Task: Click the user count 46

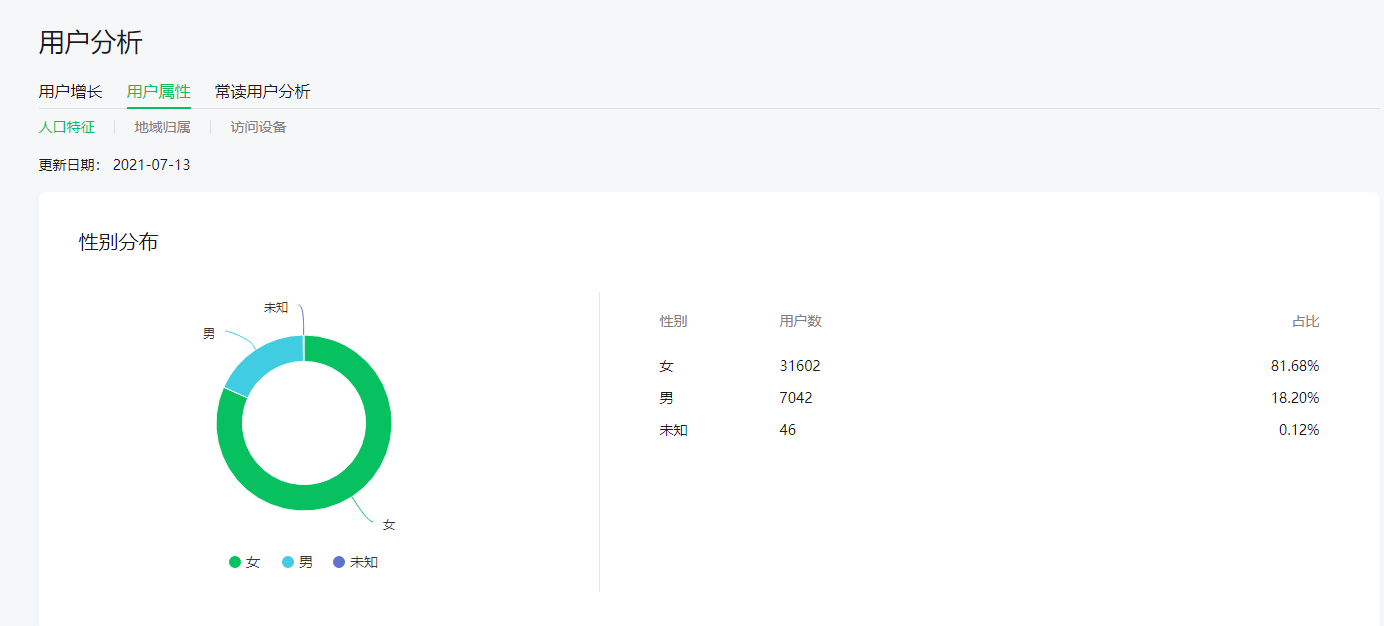Action: tap(788, 430)
